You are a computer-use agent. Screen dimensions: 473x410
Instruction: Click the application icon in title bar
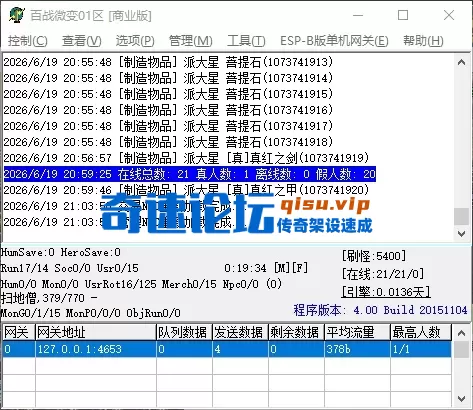(17, 15)
